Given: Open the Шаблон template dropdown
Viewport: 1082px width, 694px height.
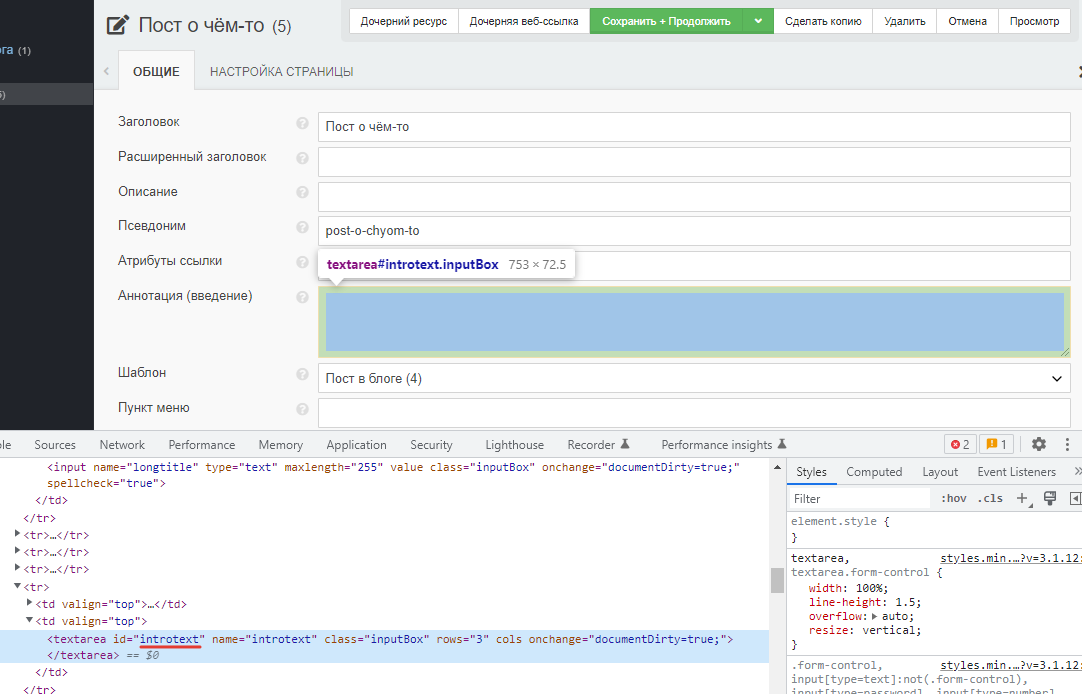Looking at the screenshot, I should pos(694,378).
